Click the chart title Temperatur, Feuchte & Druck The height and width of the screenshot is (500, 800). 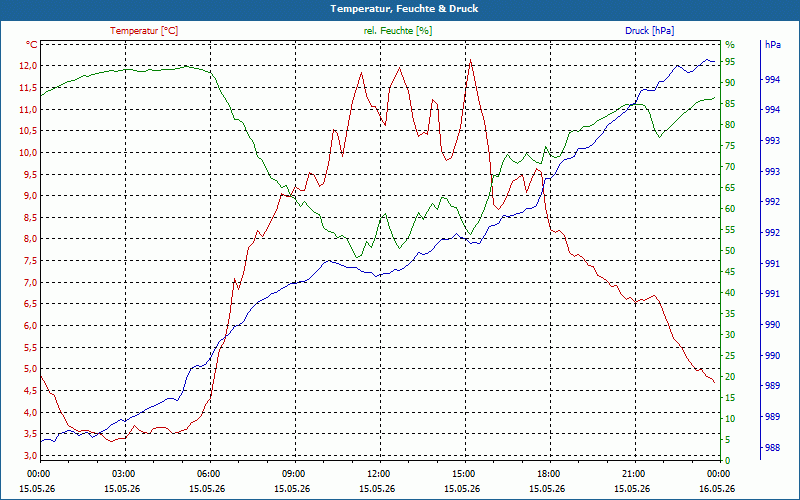[404, 9]
